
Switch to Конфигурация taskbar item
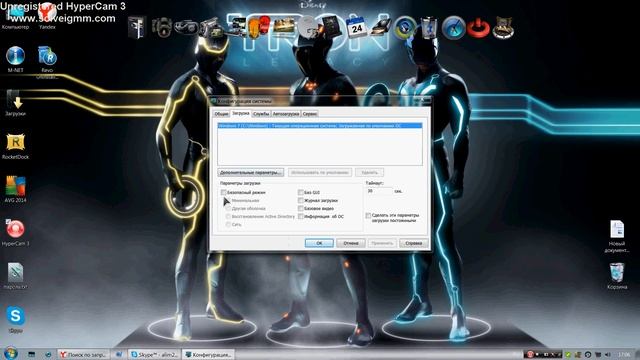(208, 355)
